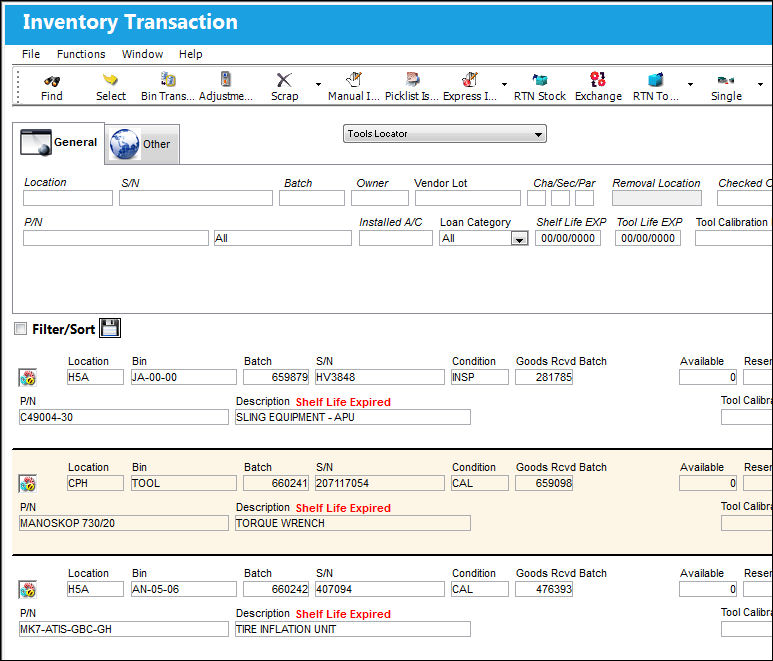773x661 pixels.
Task: Click the bin value JA-00-00
Action: (x=184, y=377)
